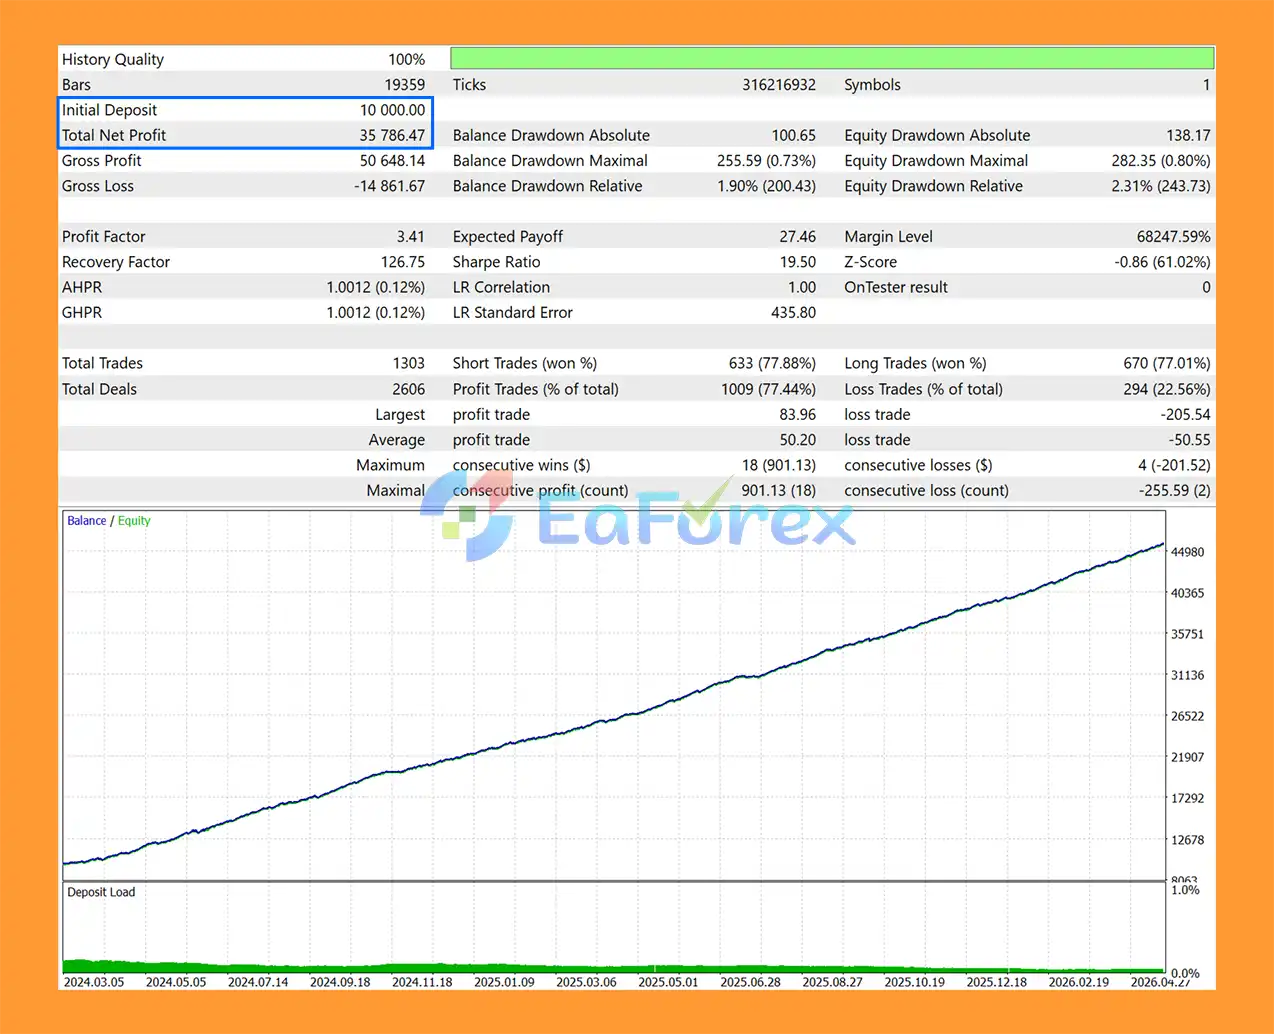Select the Recovery Factor value 126.75
The height and width of the screenshot is (1034, 1274).
tap(403, 262)
